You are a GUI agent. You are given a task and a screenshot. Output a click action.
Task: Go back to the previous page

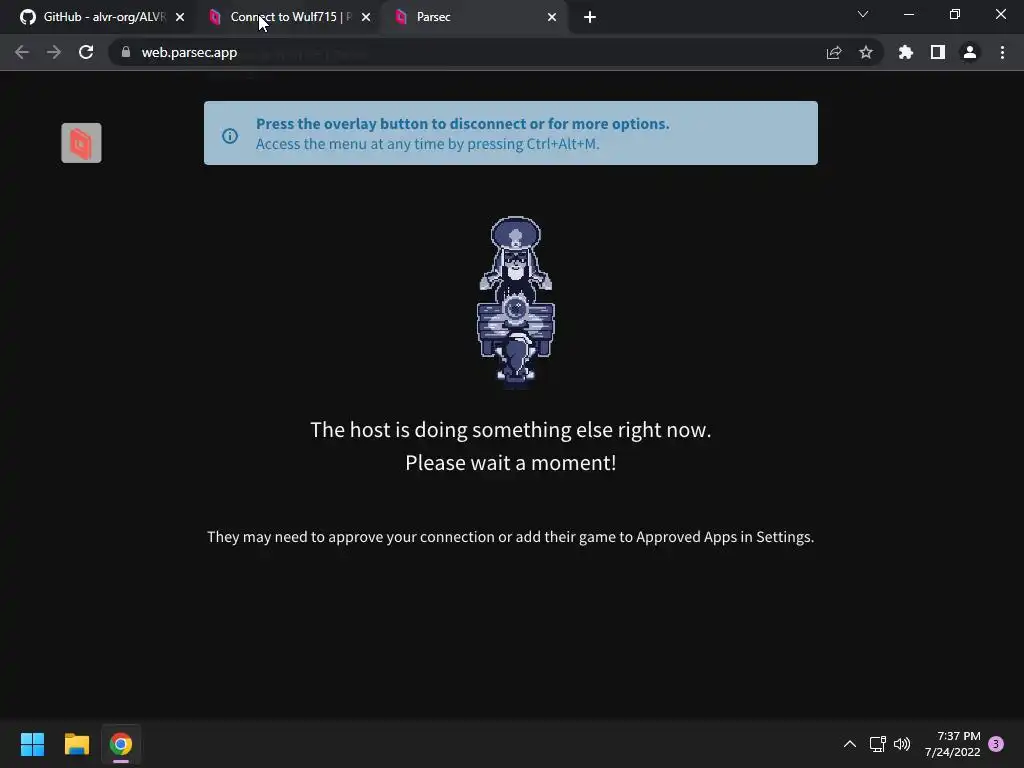(22, 52)
